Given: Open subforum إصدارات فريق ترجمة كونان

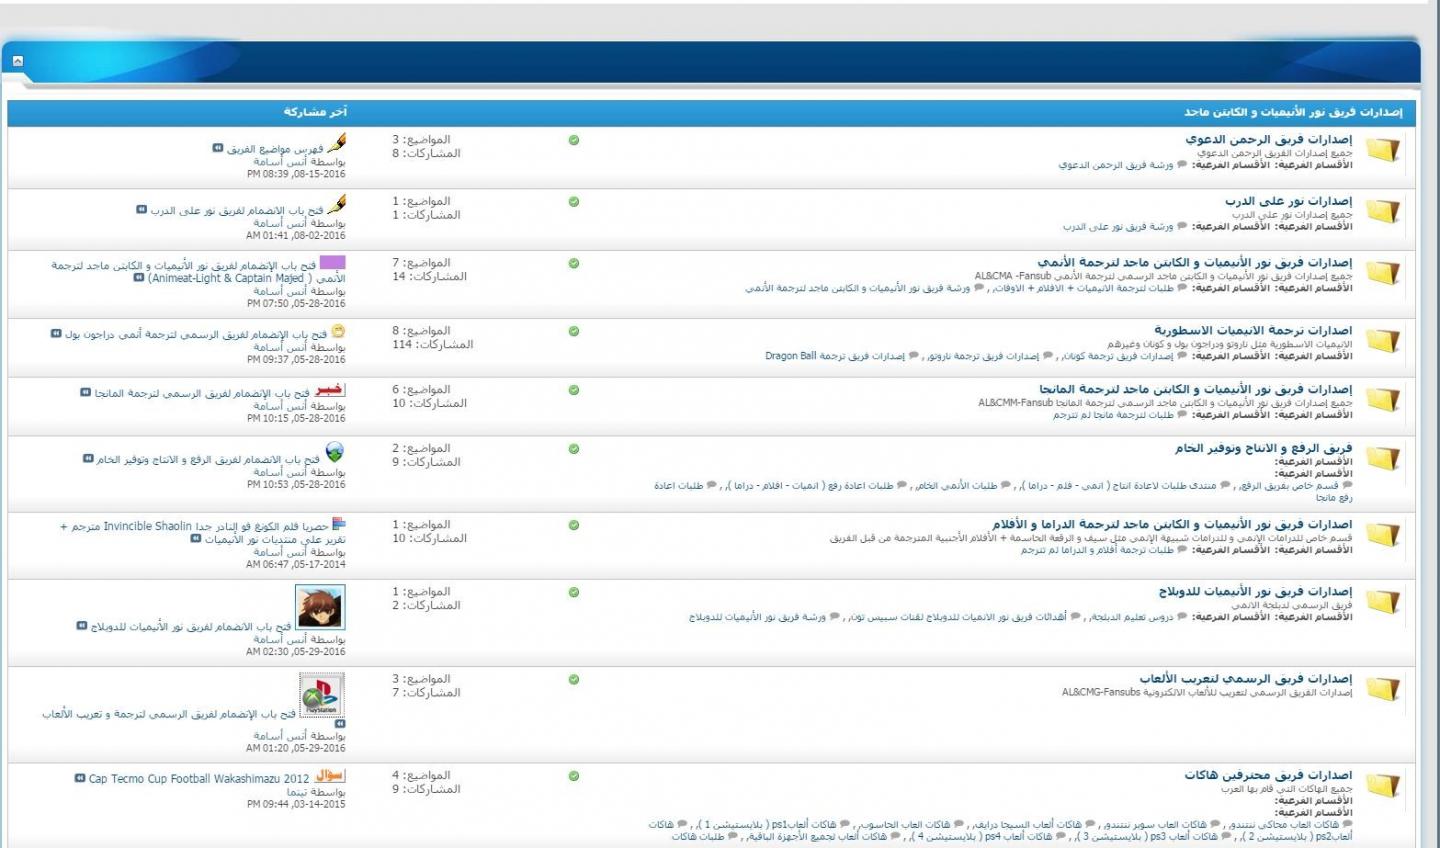Looking at the screenshot, I should click(1117, 356).
